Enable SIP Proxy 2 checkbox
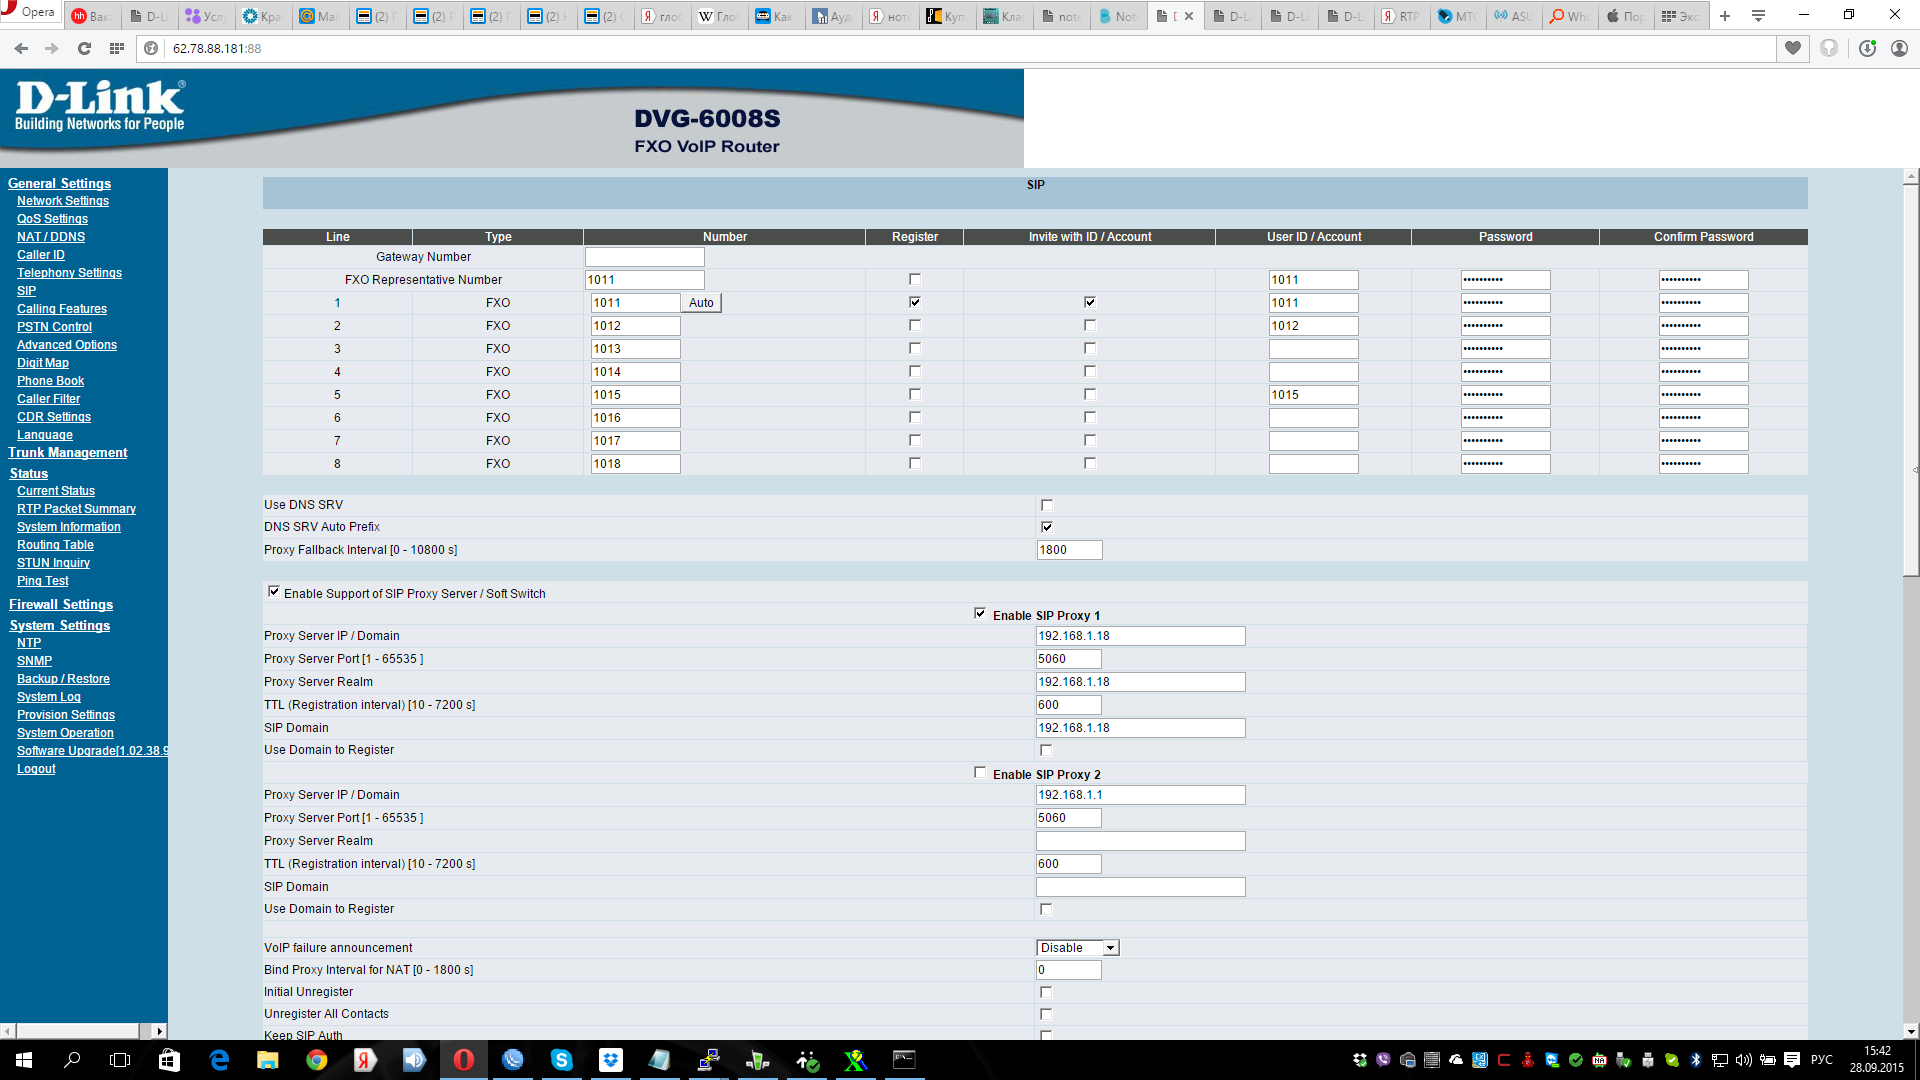Screen dimensions: 1920x1080 click(980, 773)
